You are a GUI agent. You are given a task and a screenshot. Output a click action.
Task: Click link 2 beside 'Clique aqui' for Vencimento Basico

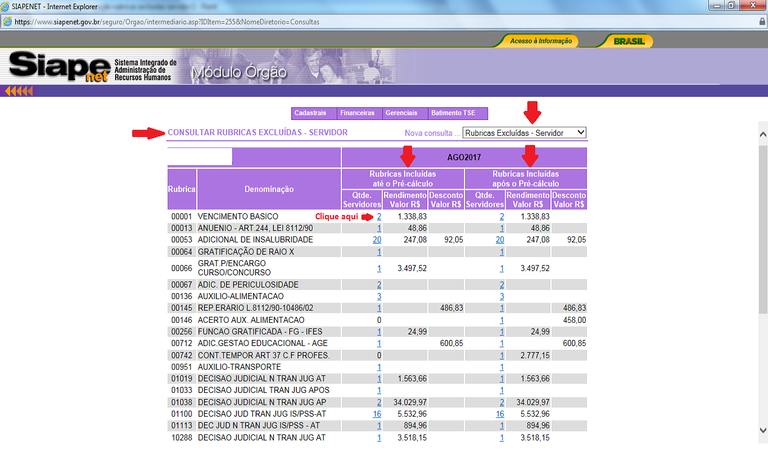pos(379,216)
